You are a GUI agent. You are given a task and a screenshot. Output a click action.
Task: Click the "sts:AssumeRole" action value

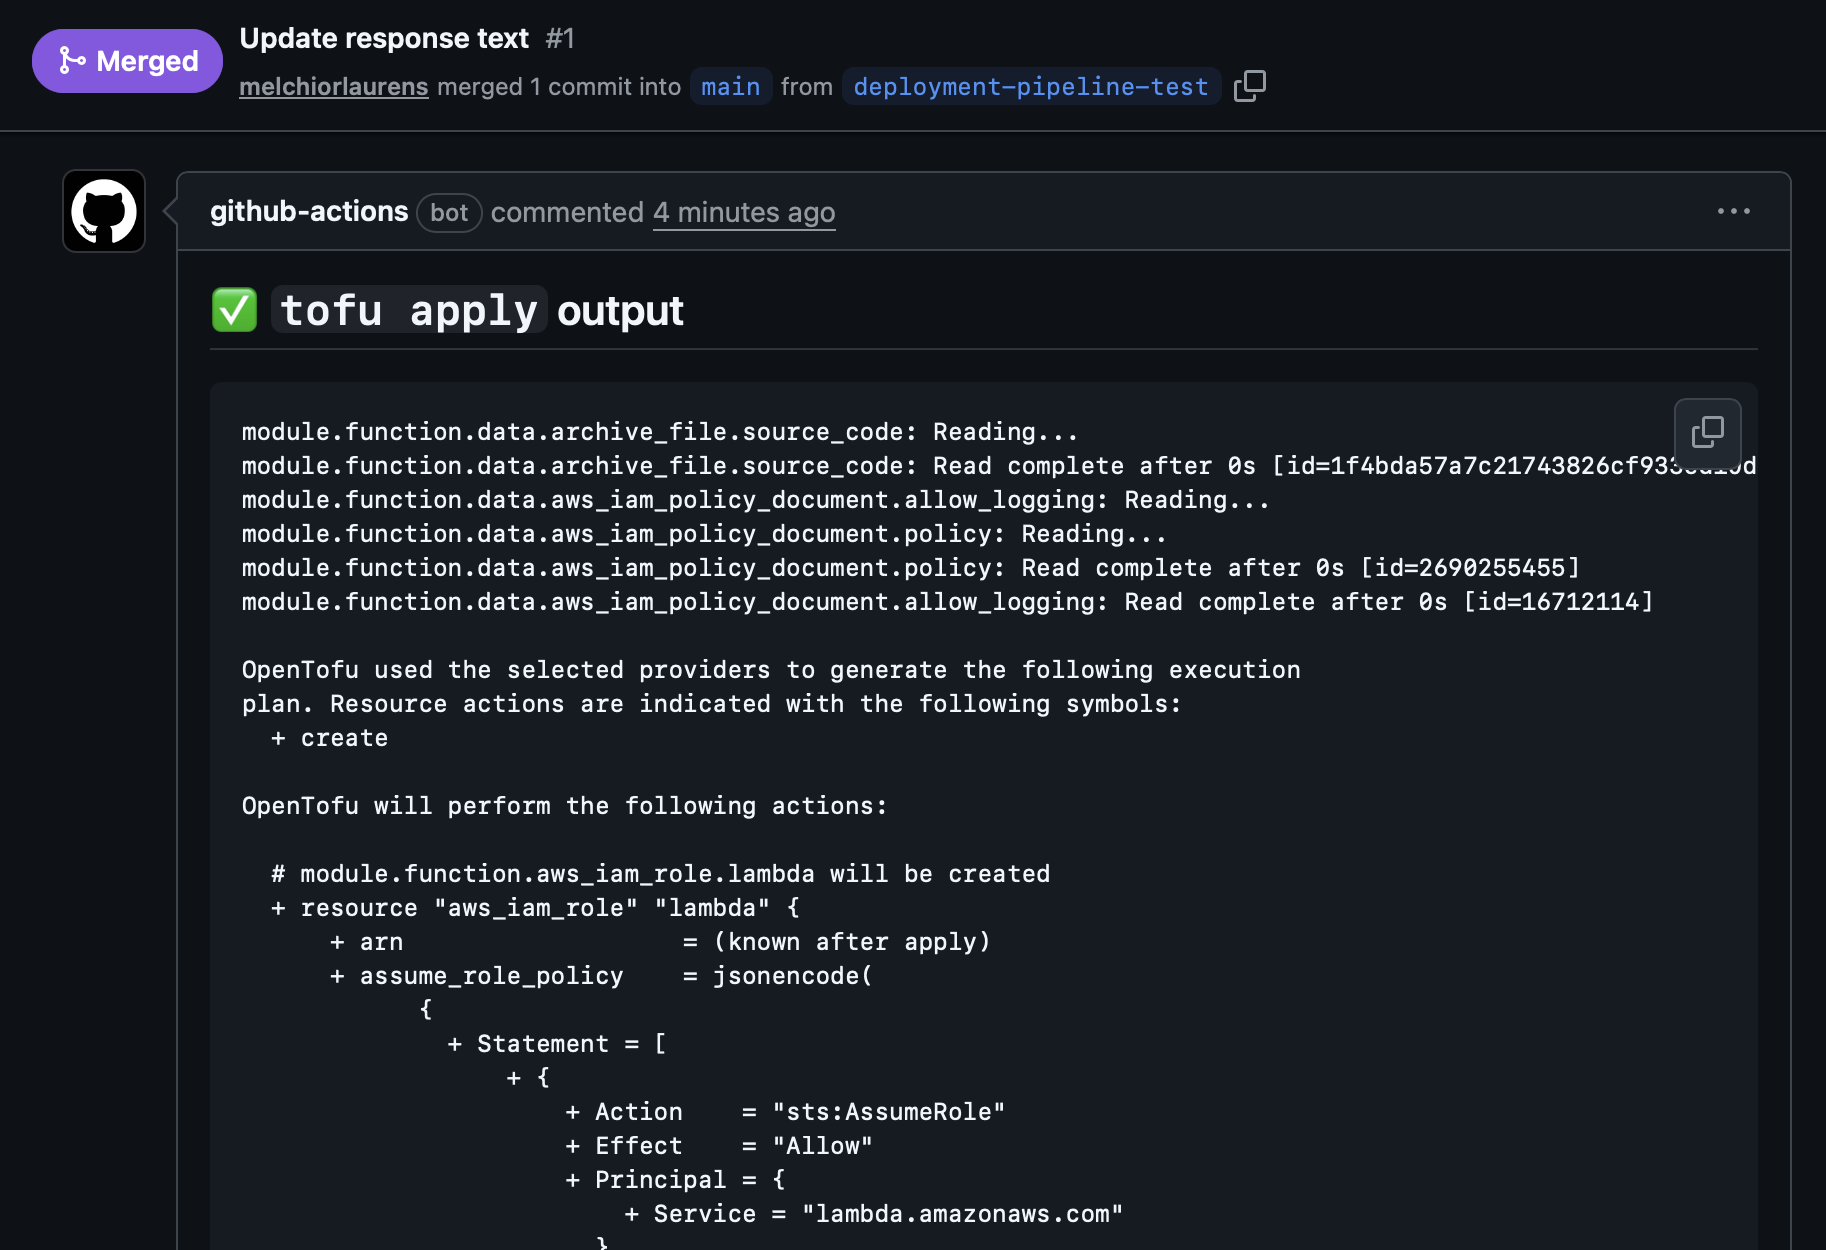tap(888, 1112)
